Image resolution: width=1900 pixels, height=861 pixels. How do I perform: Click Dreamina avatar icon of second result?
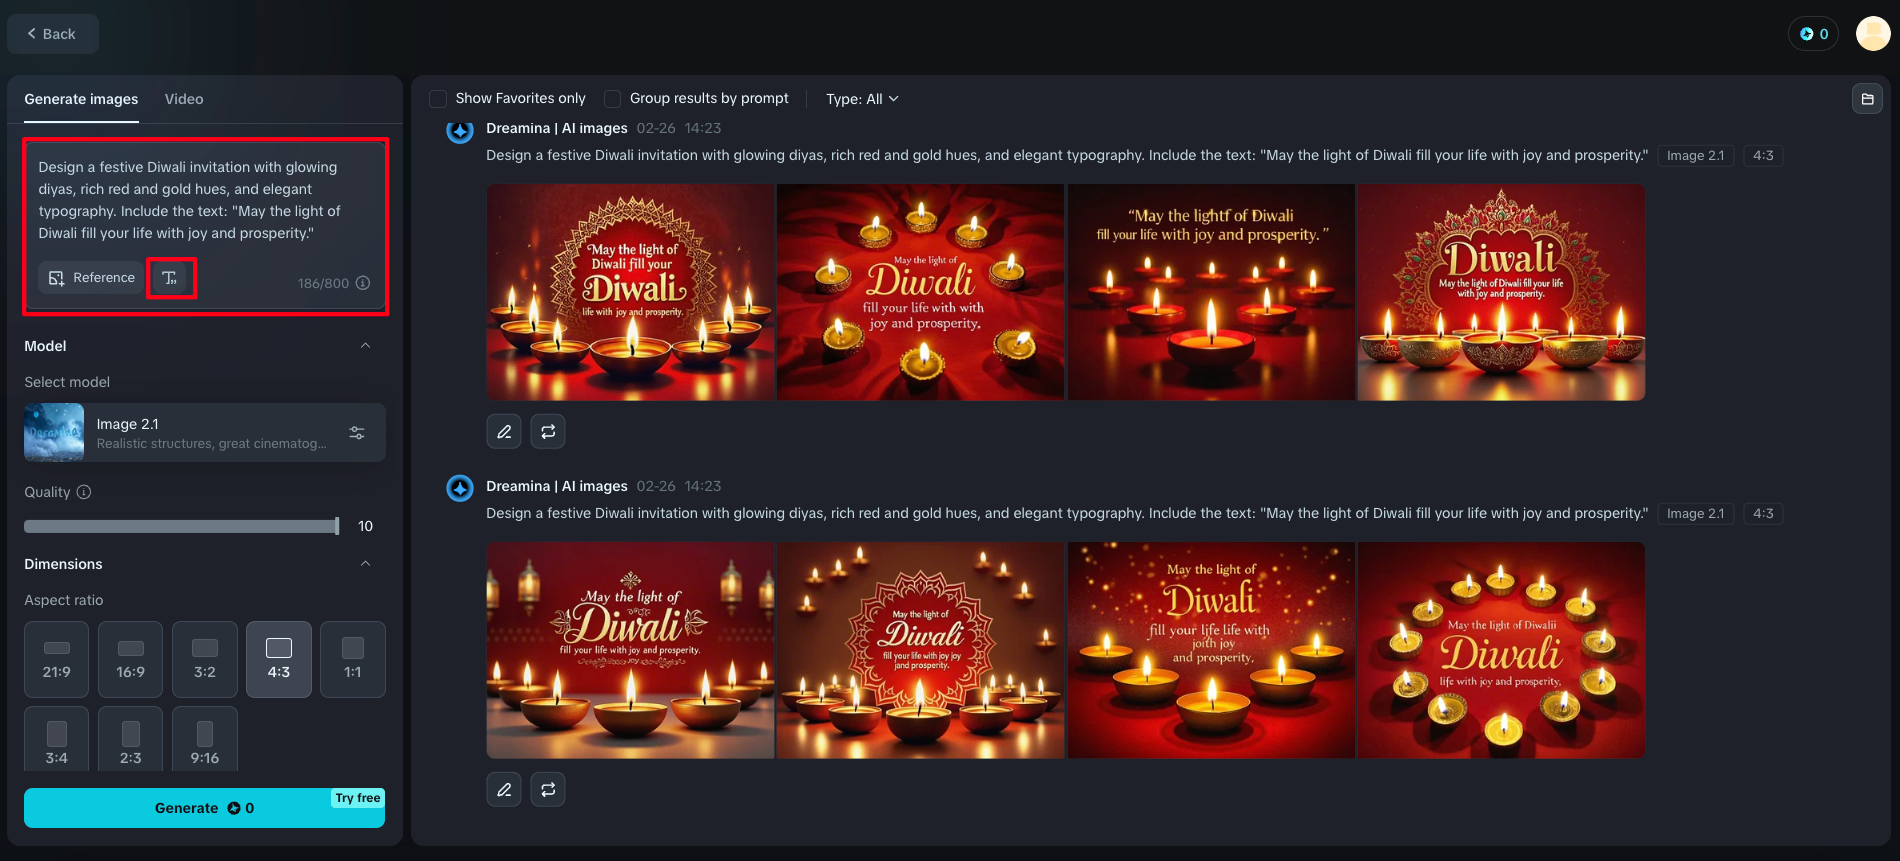click(x=460, y=488)
